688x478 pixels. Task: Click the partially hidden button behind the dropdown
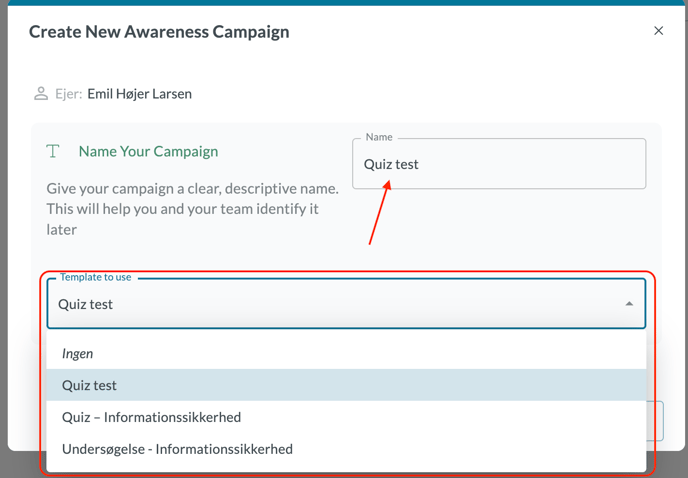click(655, 421)
